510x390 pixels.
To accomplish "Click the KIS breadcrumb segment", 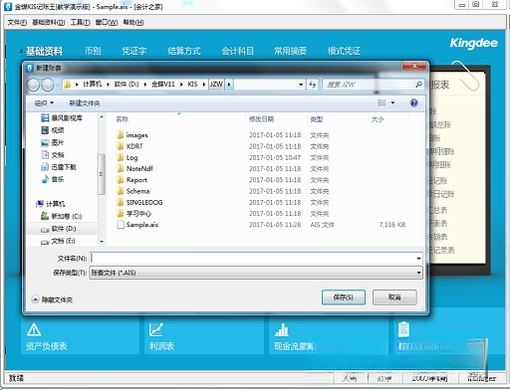I will click(192, 84).
